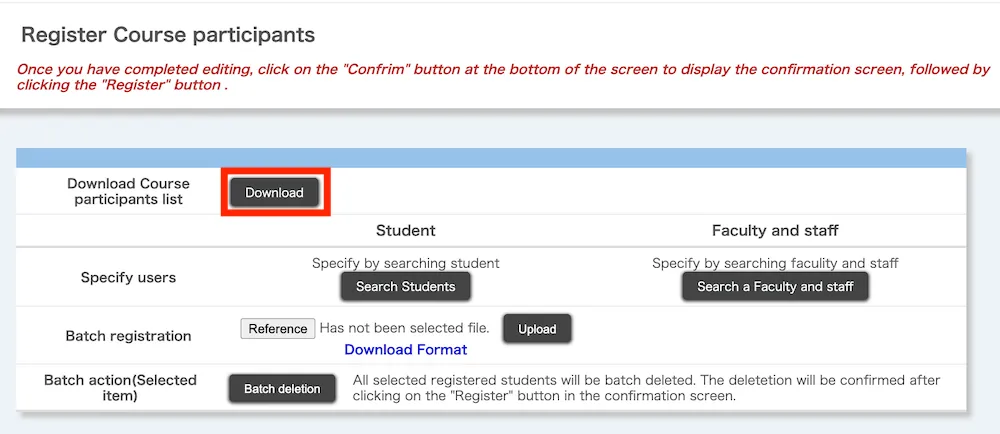The image size is (1000, 434).
Task: Click the batch deletion description text
Action: (647, 388)
